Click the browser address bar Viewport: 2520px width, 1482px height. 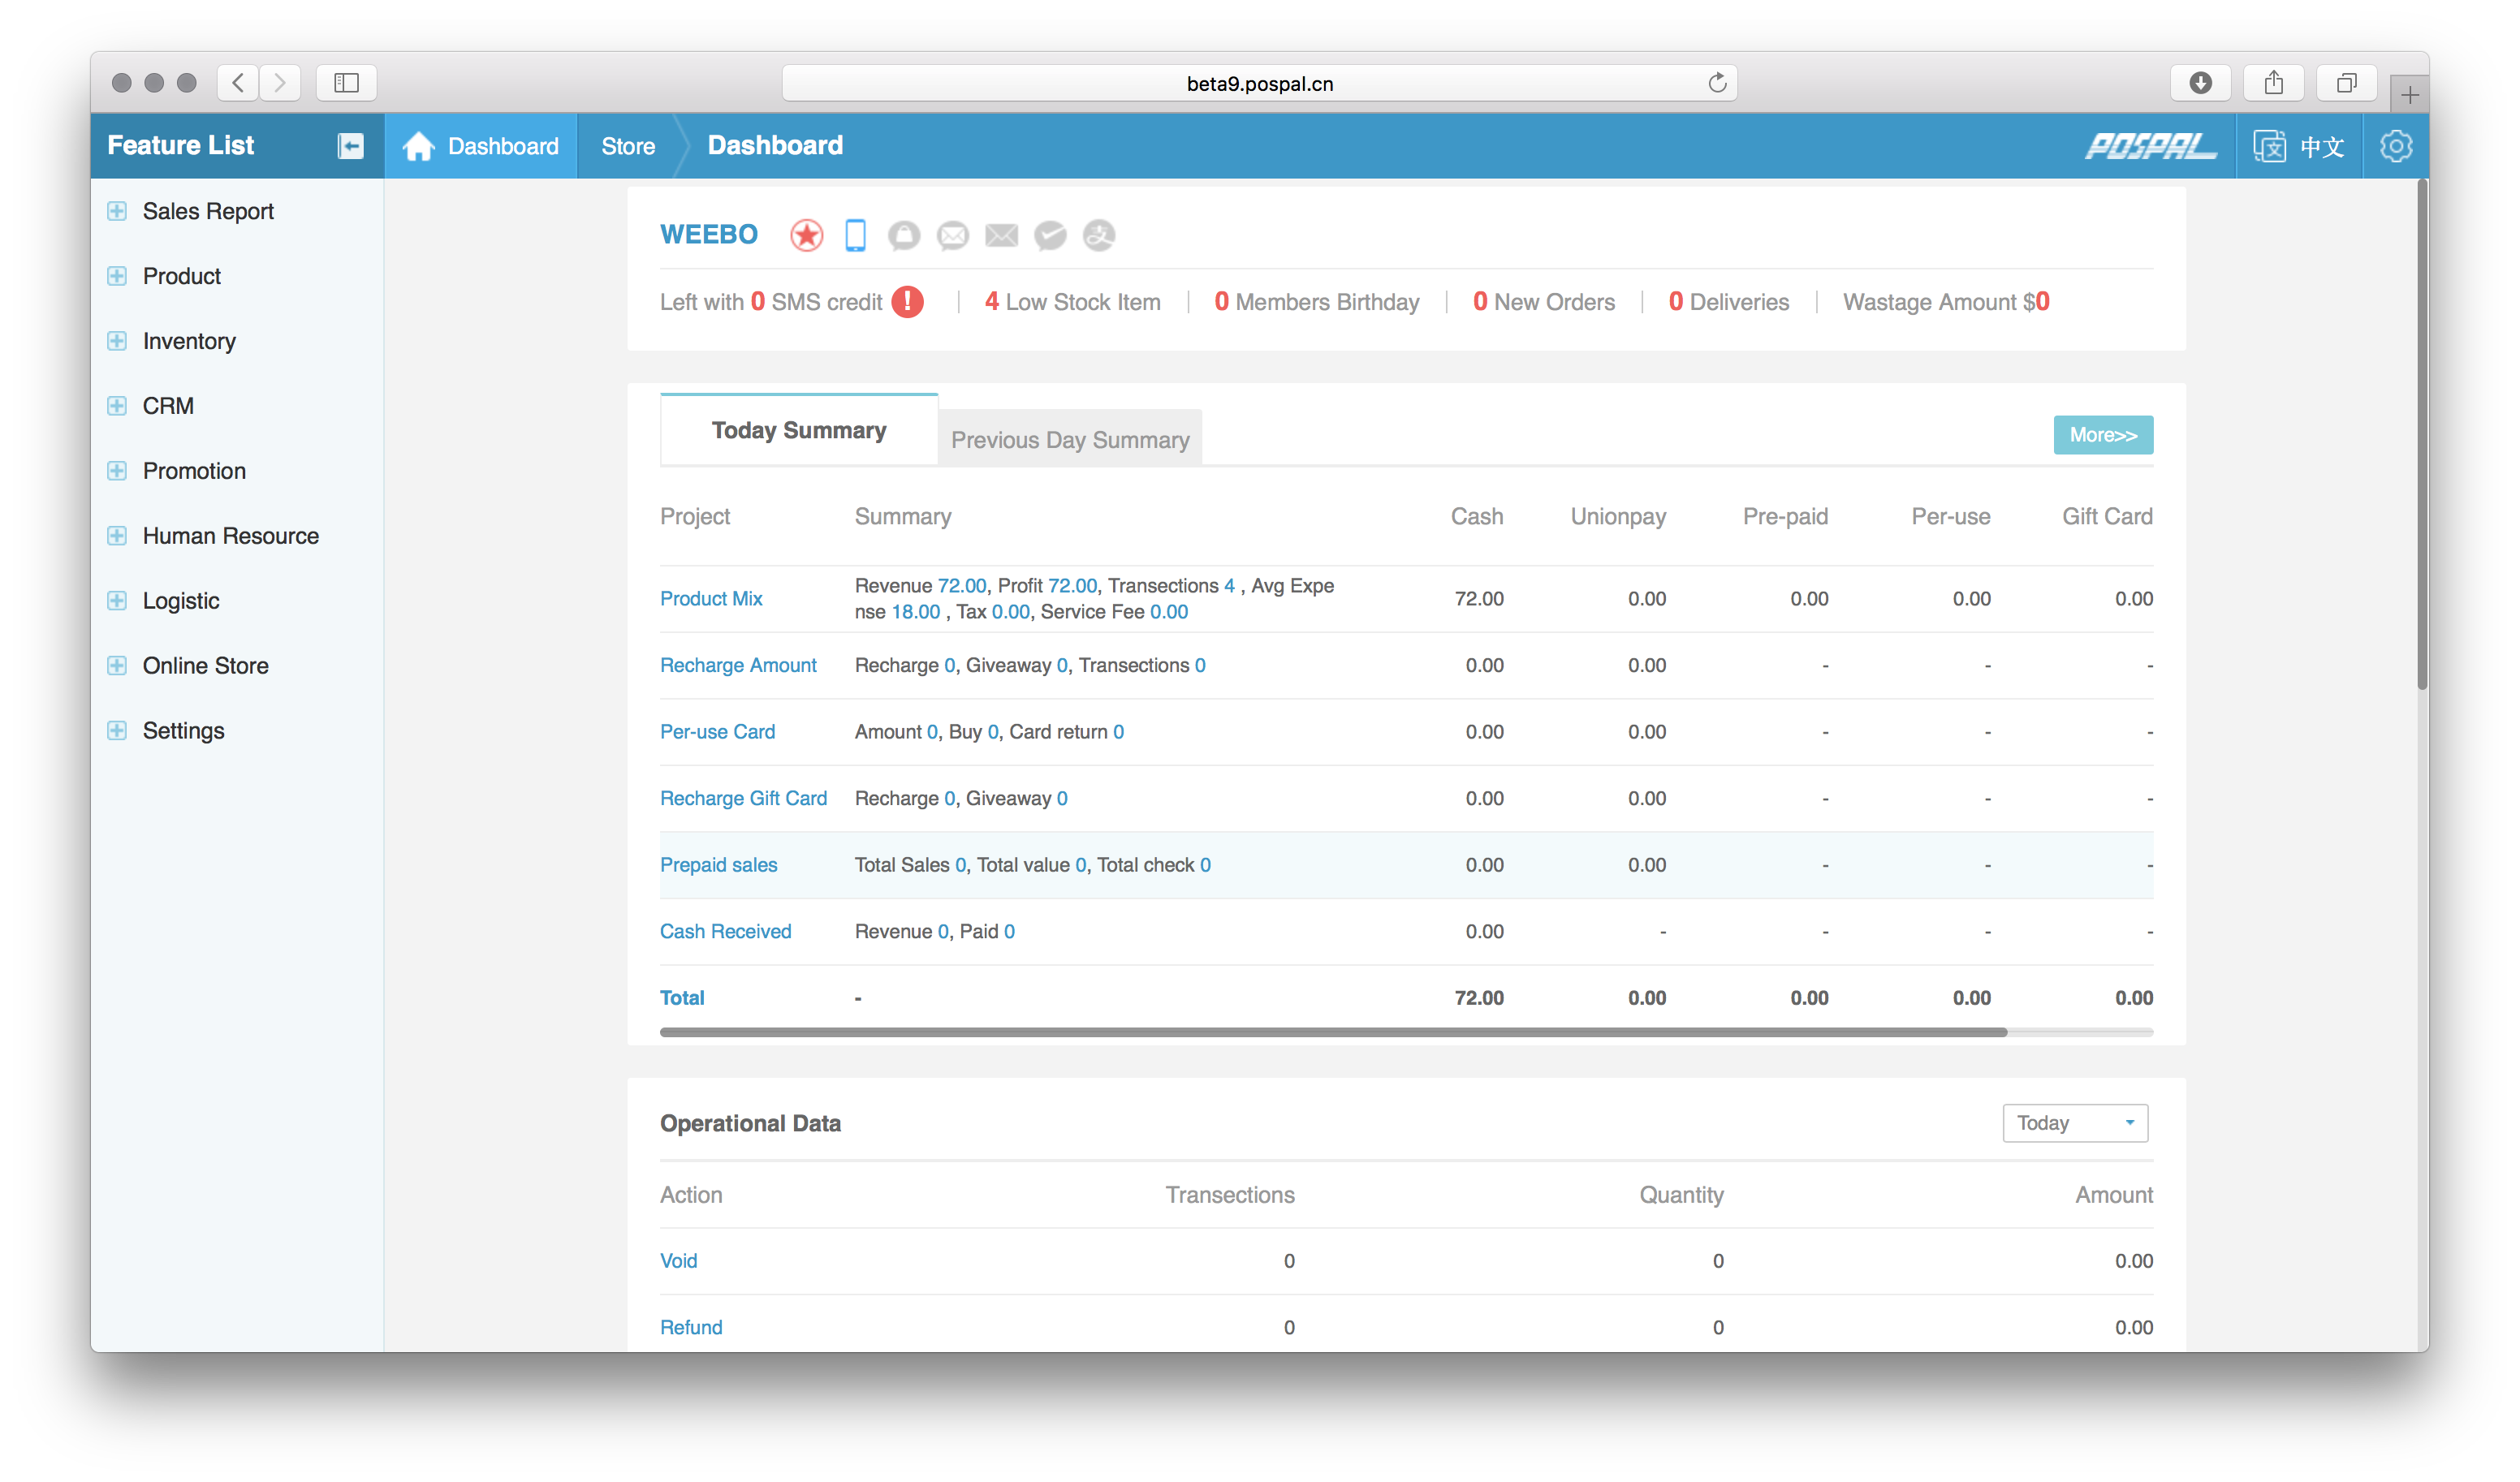pyautogui.click(x=1258, y=83)
